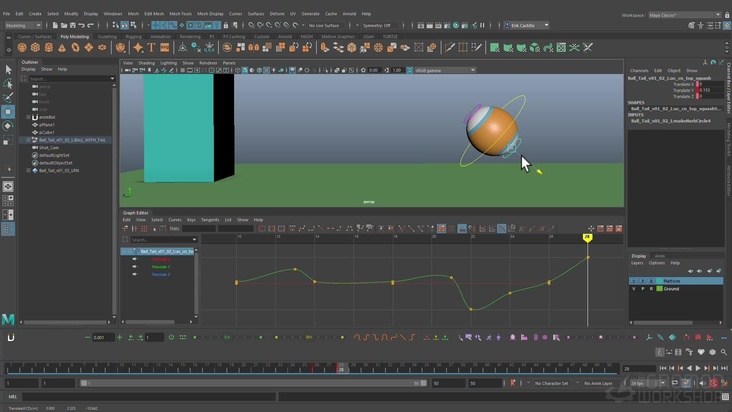
Task: Click the polygon cube icon on the shelf
Action: click(x=35, y=47)
